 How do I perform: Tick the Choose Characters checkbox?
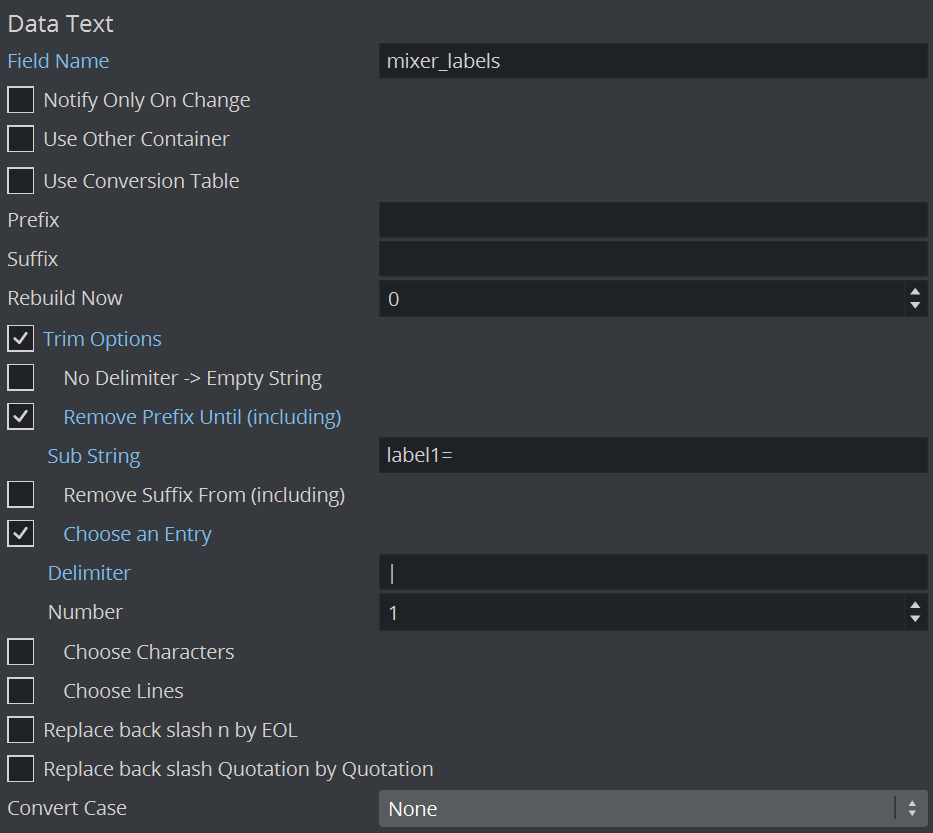click(x=21, y=652)
